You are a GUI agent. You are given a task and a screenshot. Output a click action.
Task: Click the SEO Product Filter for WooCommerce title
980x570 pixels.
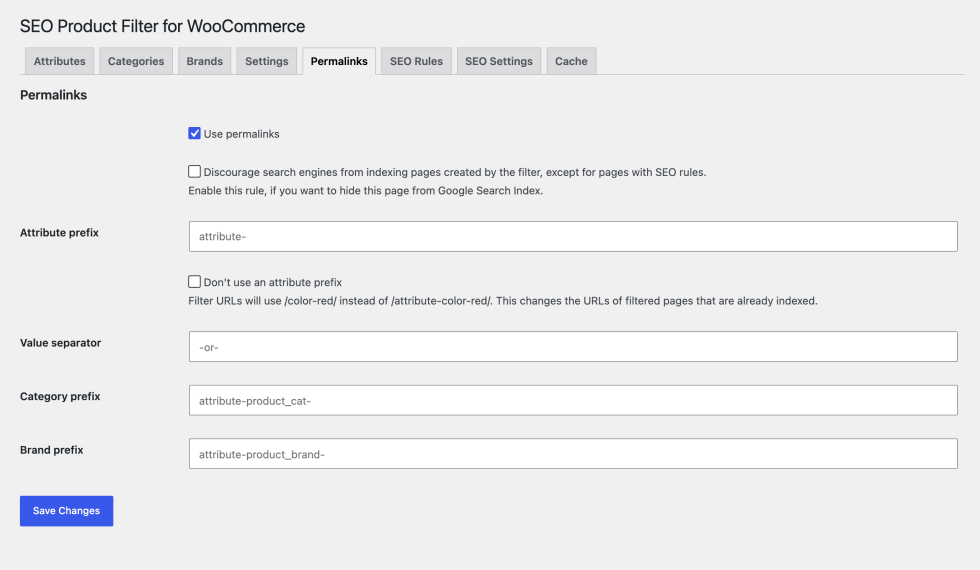(x=162, y=26)
